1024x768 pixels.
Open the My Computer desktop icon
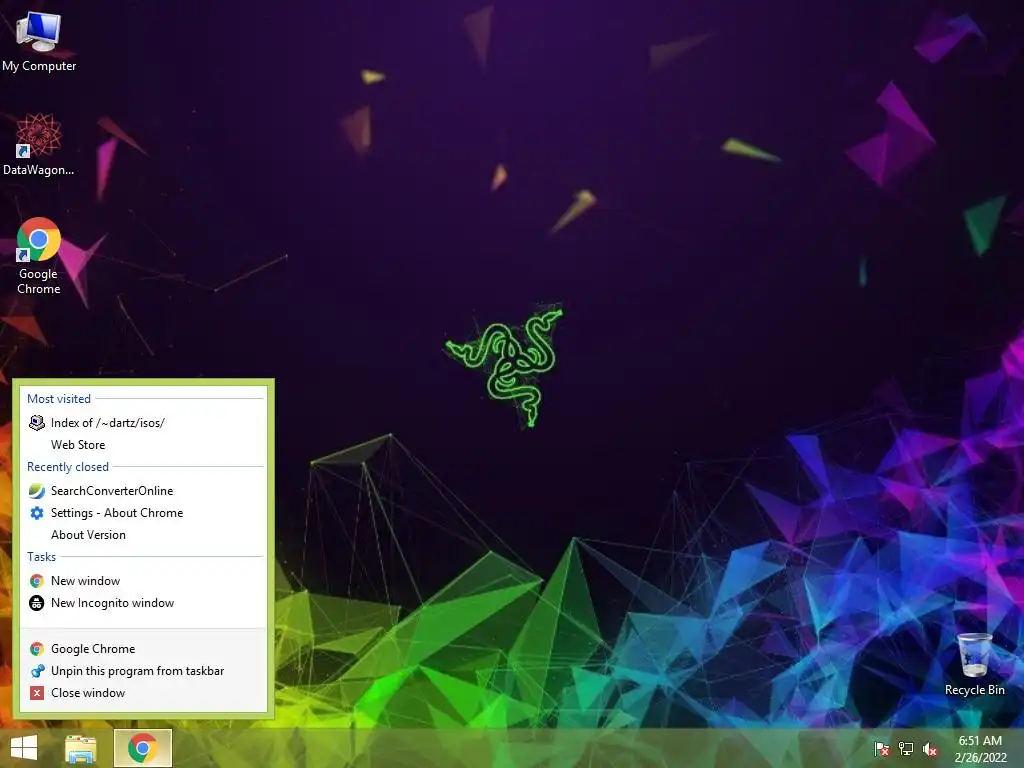pyautogui.click(x=39, y=42)
